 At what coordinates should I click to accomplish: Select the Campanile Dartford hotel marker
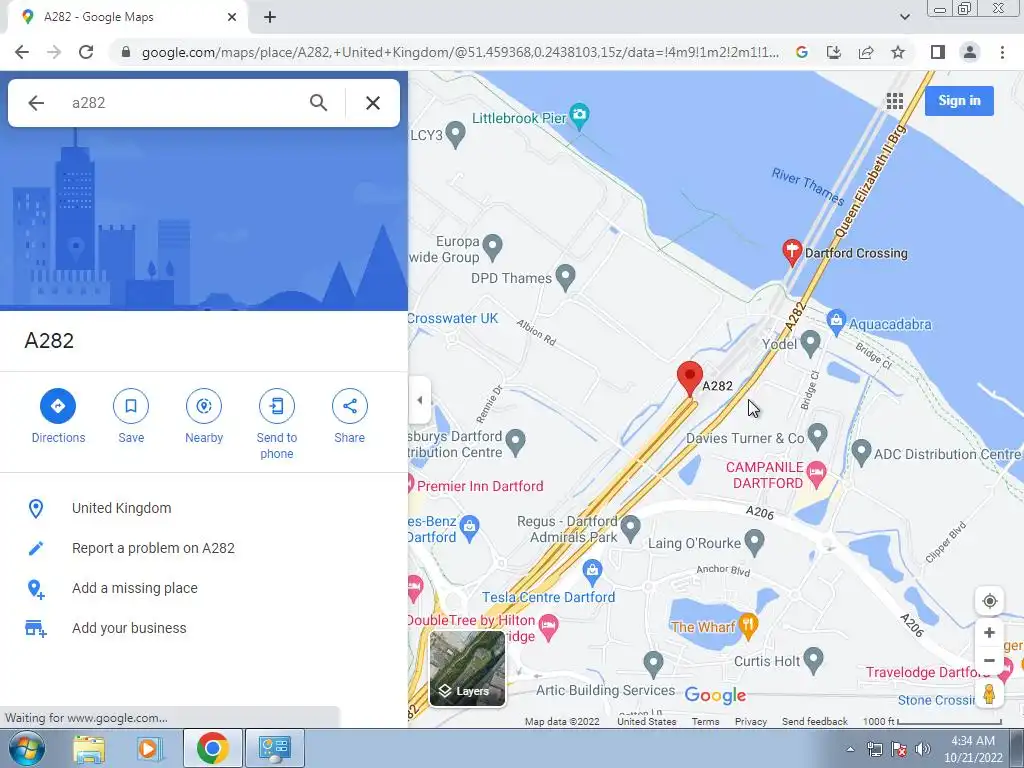pyautogui.click(x=816, y=473)
